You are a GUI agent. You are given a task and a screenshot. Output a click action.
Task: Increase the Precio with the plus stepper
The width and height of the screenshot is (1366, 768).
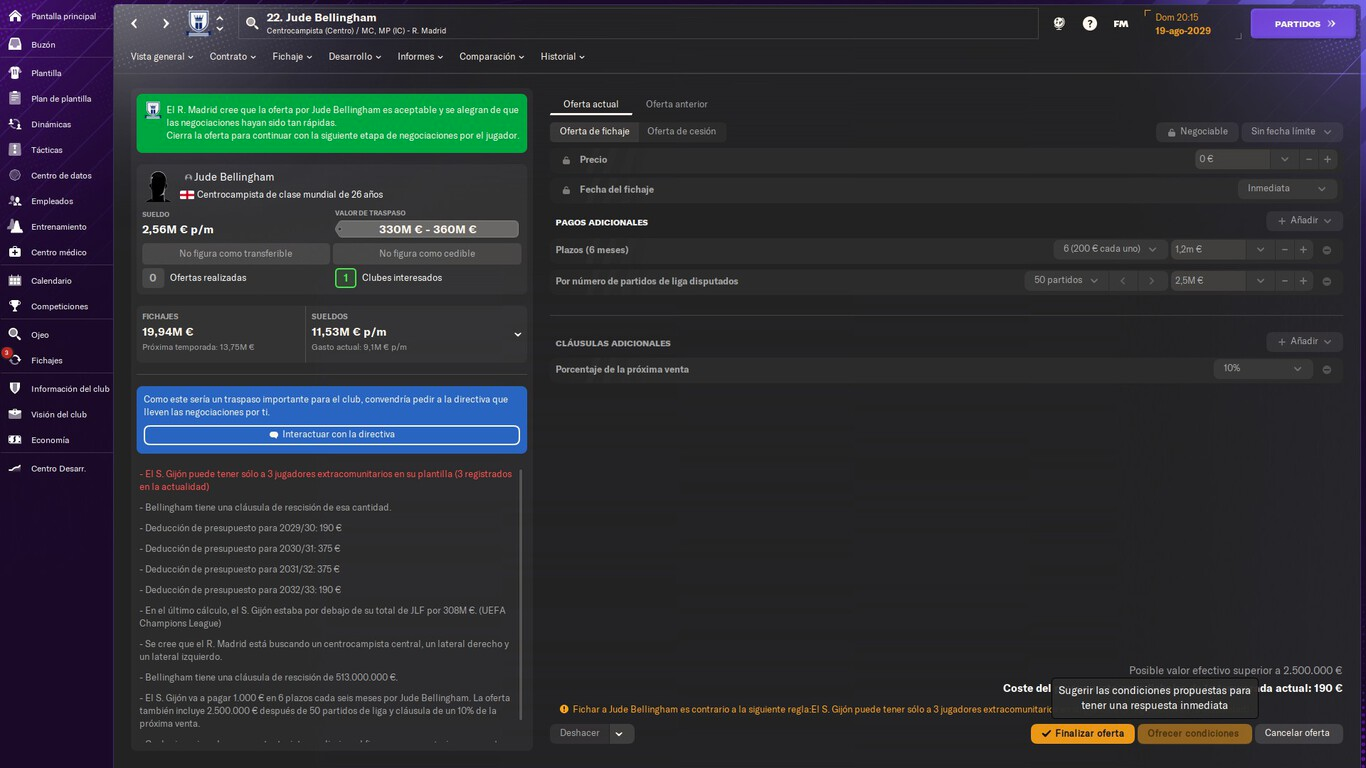tap(1327, 160)
